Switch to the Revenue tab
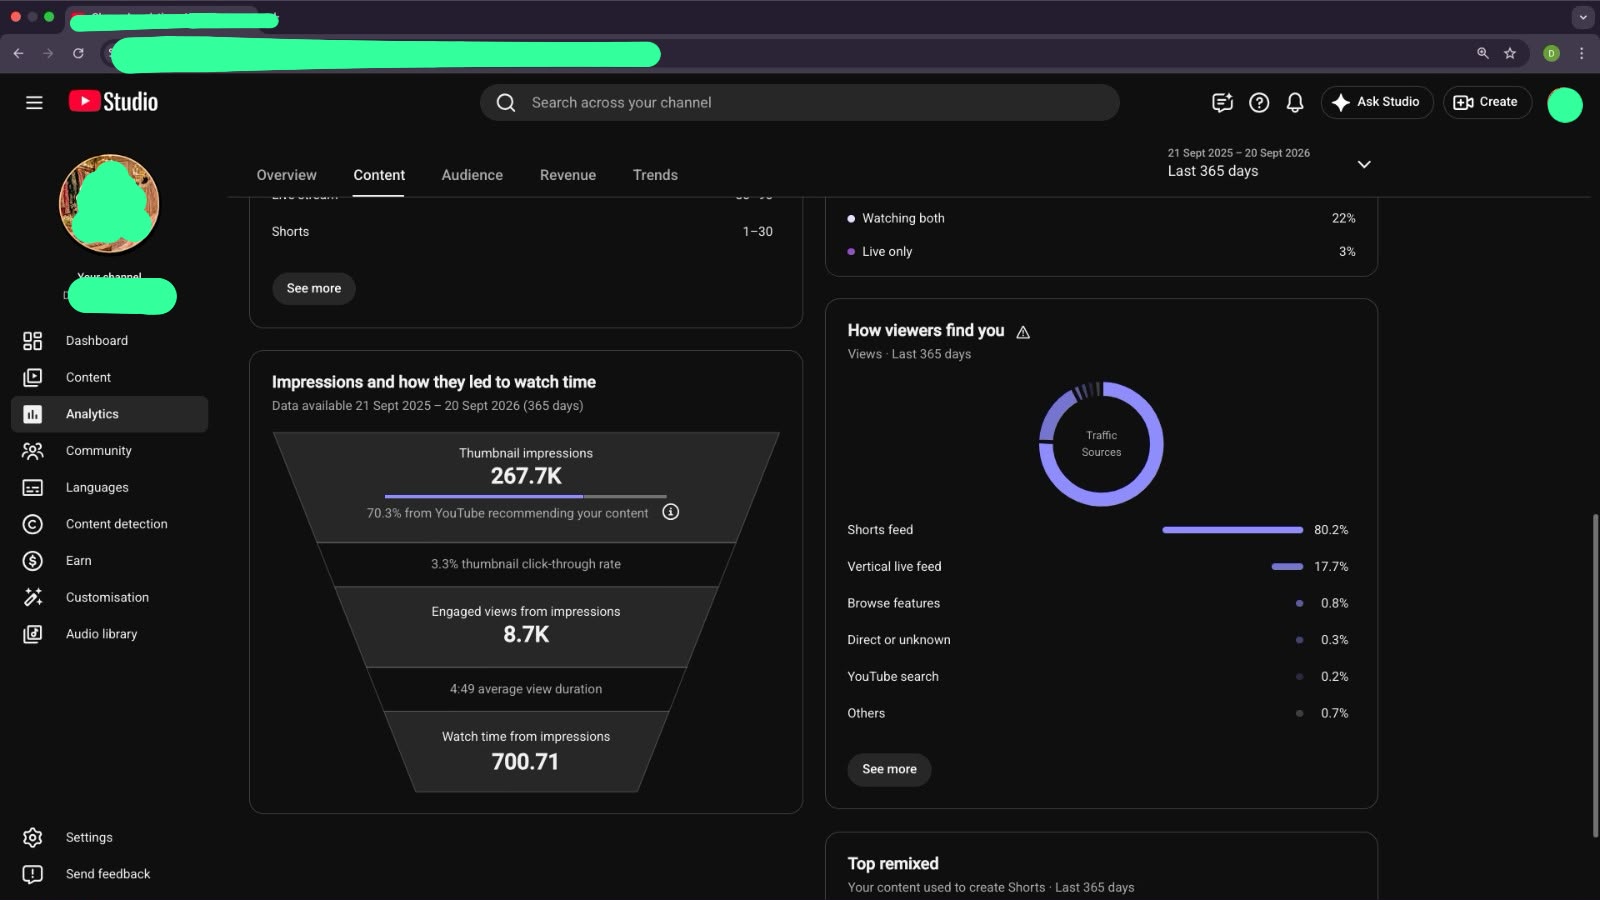 568,175
